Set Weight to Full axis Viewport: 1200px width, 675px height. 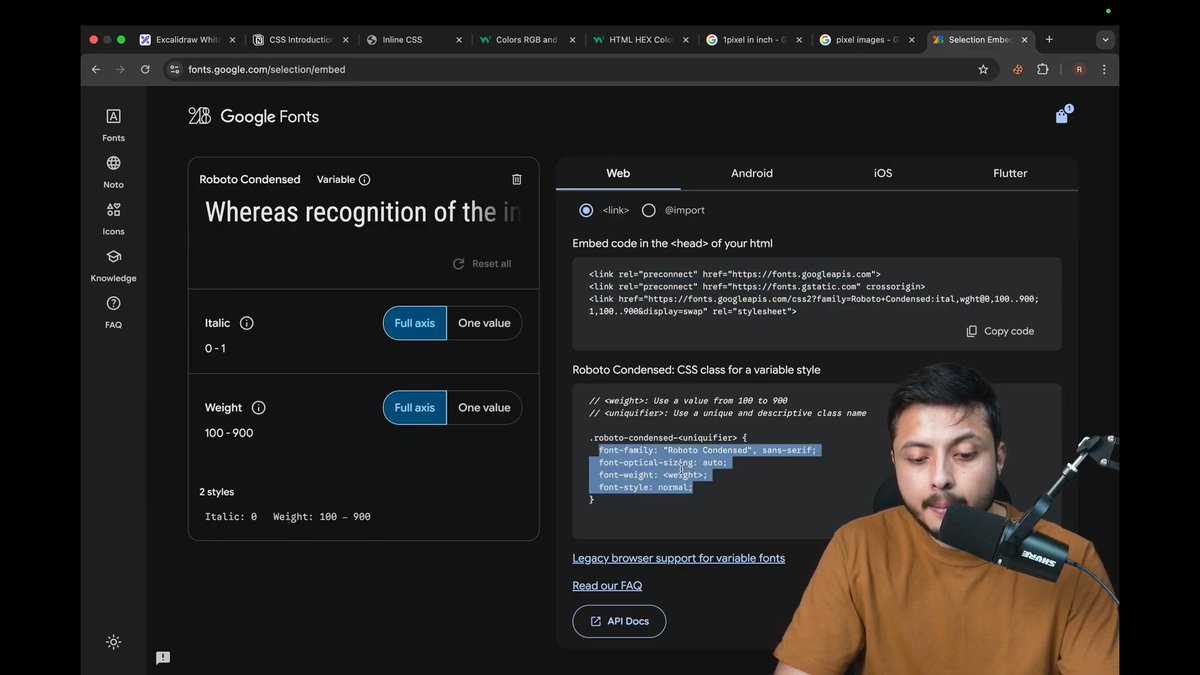coord(415,407)
